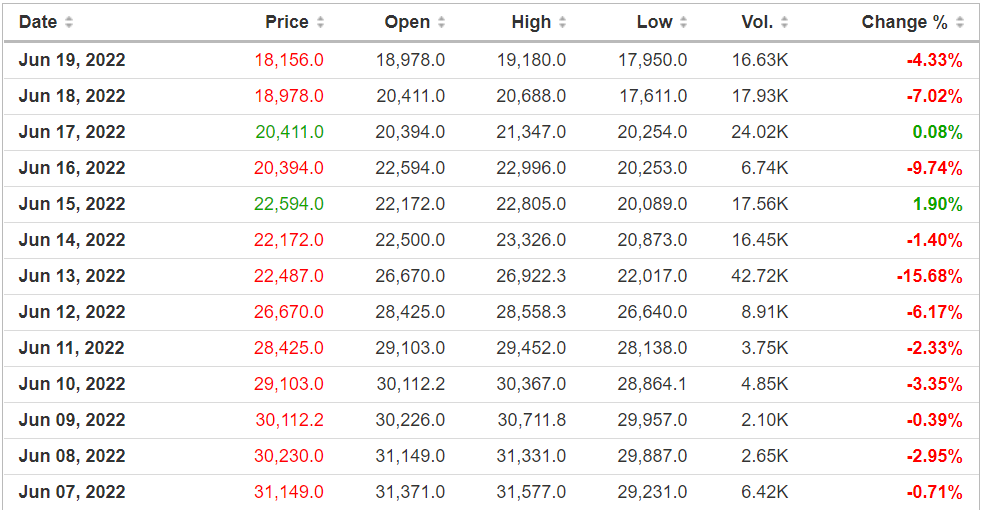Click the High value 19,180.0
The height and width of the screenshot is (510, 983).
[x=532, y=60]
